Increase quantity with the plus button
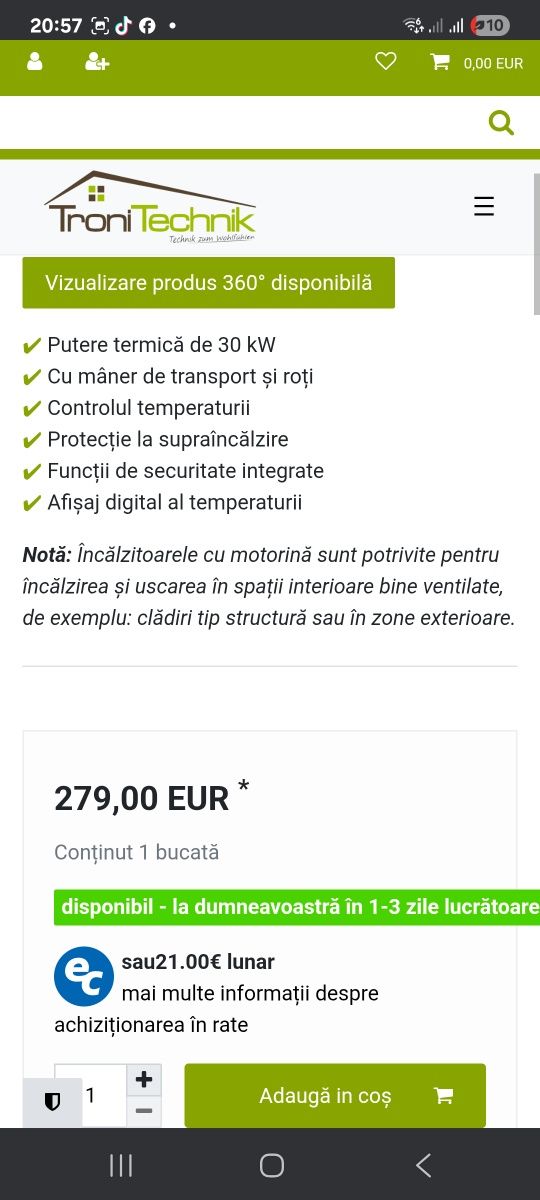The height and width of the screenshot is (1200, 540). pos(144,1079)
